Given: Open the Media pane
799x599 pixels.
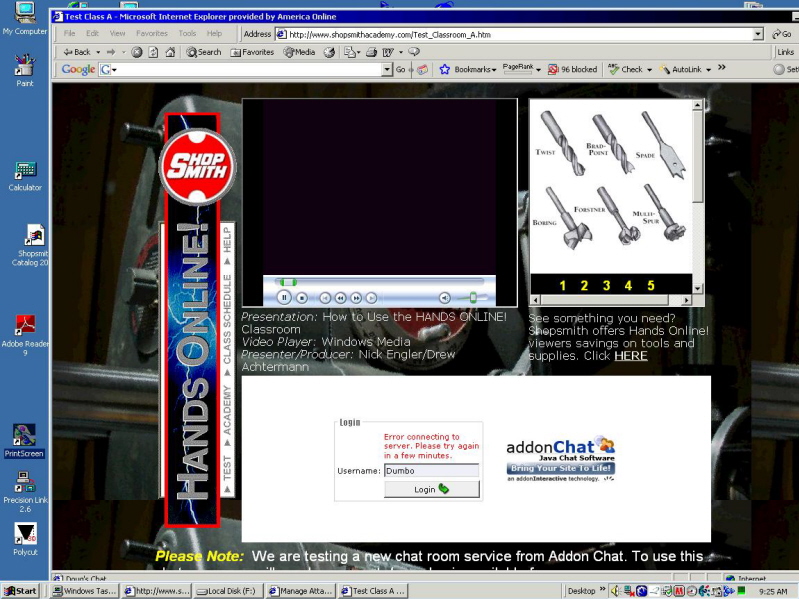Looking at the screenshot, I should pos(299,52).
